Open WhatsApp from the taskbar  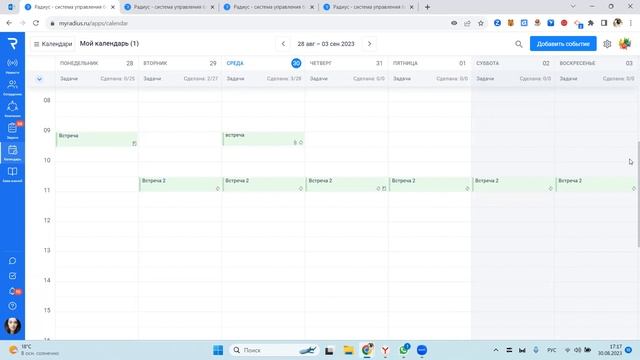point(404,350)
